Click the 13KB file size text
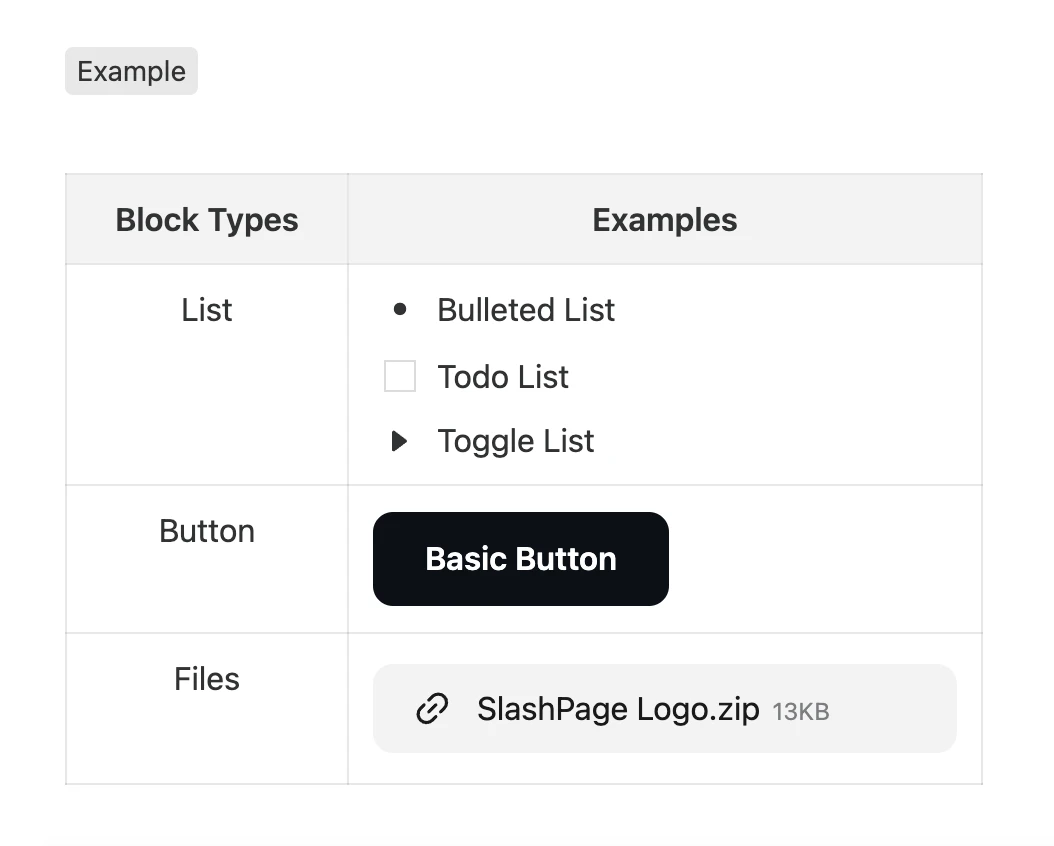The height and width of the screenshot is (846, 1054). click(x=801, y=712)
